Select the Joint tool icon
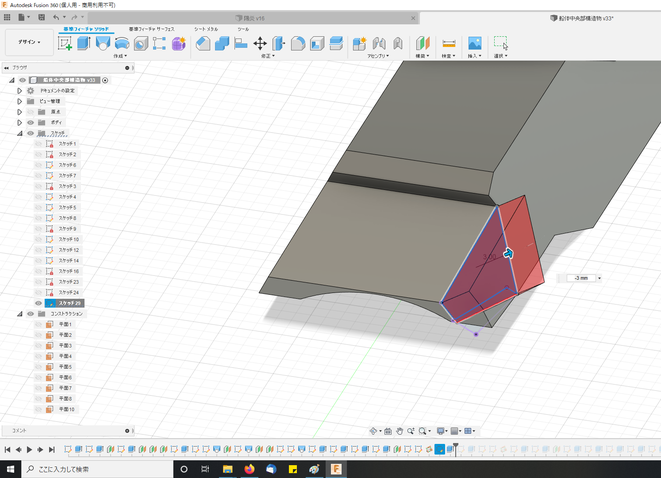661x478 pixels. [x=379, y=43]
